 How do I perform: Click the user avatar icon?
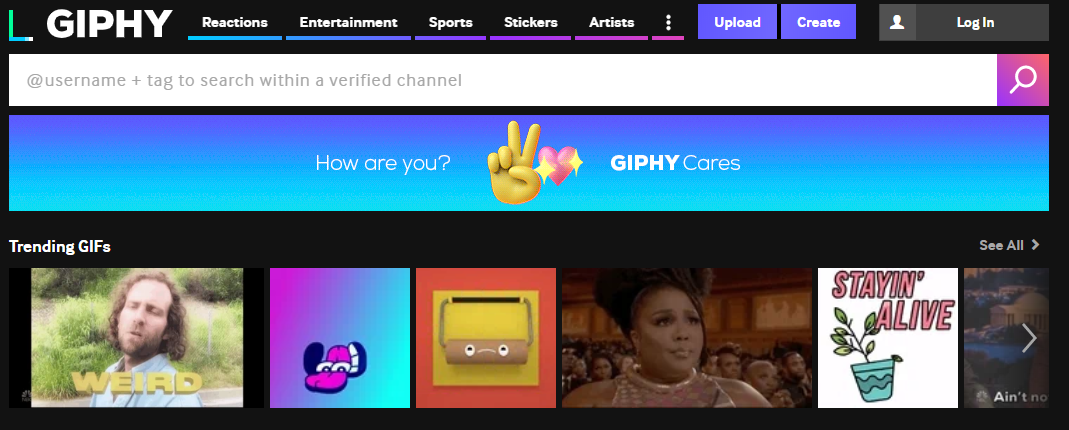[x=897, y=22]
